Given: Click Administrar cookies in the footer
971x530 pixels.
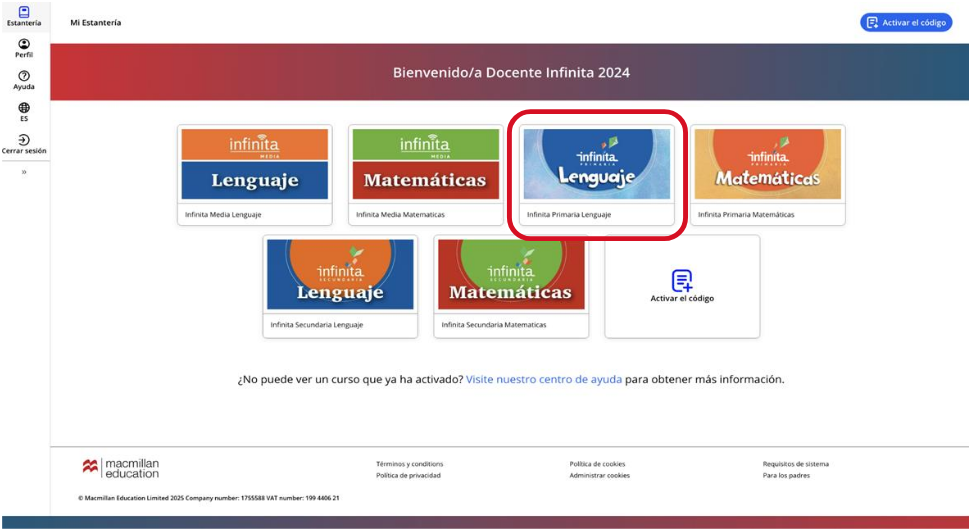Looking at the screenshot, I should point(599,476).
